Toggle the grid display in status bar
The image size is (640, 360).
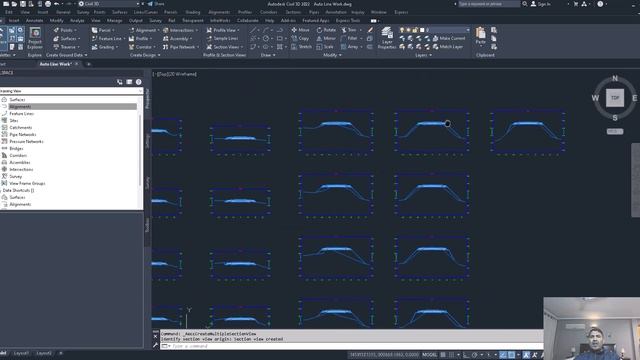pyautogui.click(x=443, y=355)
